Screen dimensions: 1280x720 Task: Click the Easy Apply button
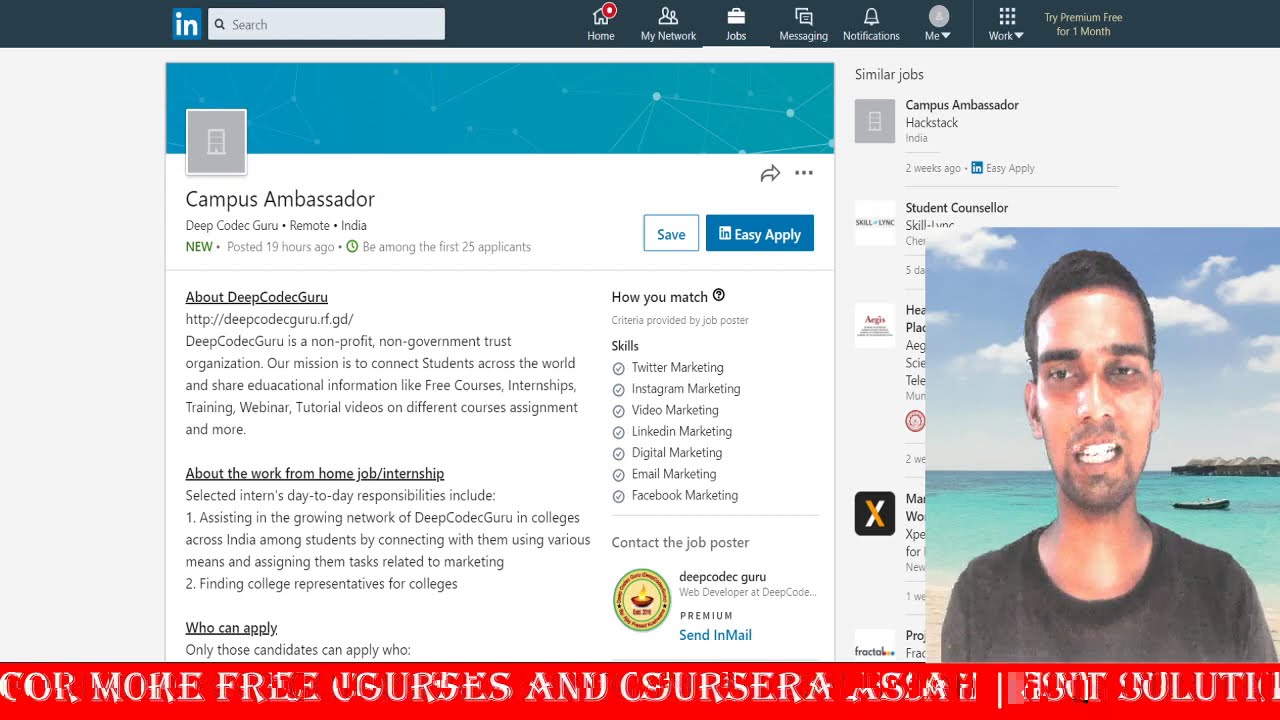tap(760, 233)
